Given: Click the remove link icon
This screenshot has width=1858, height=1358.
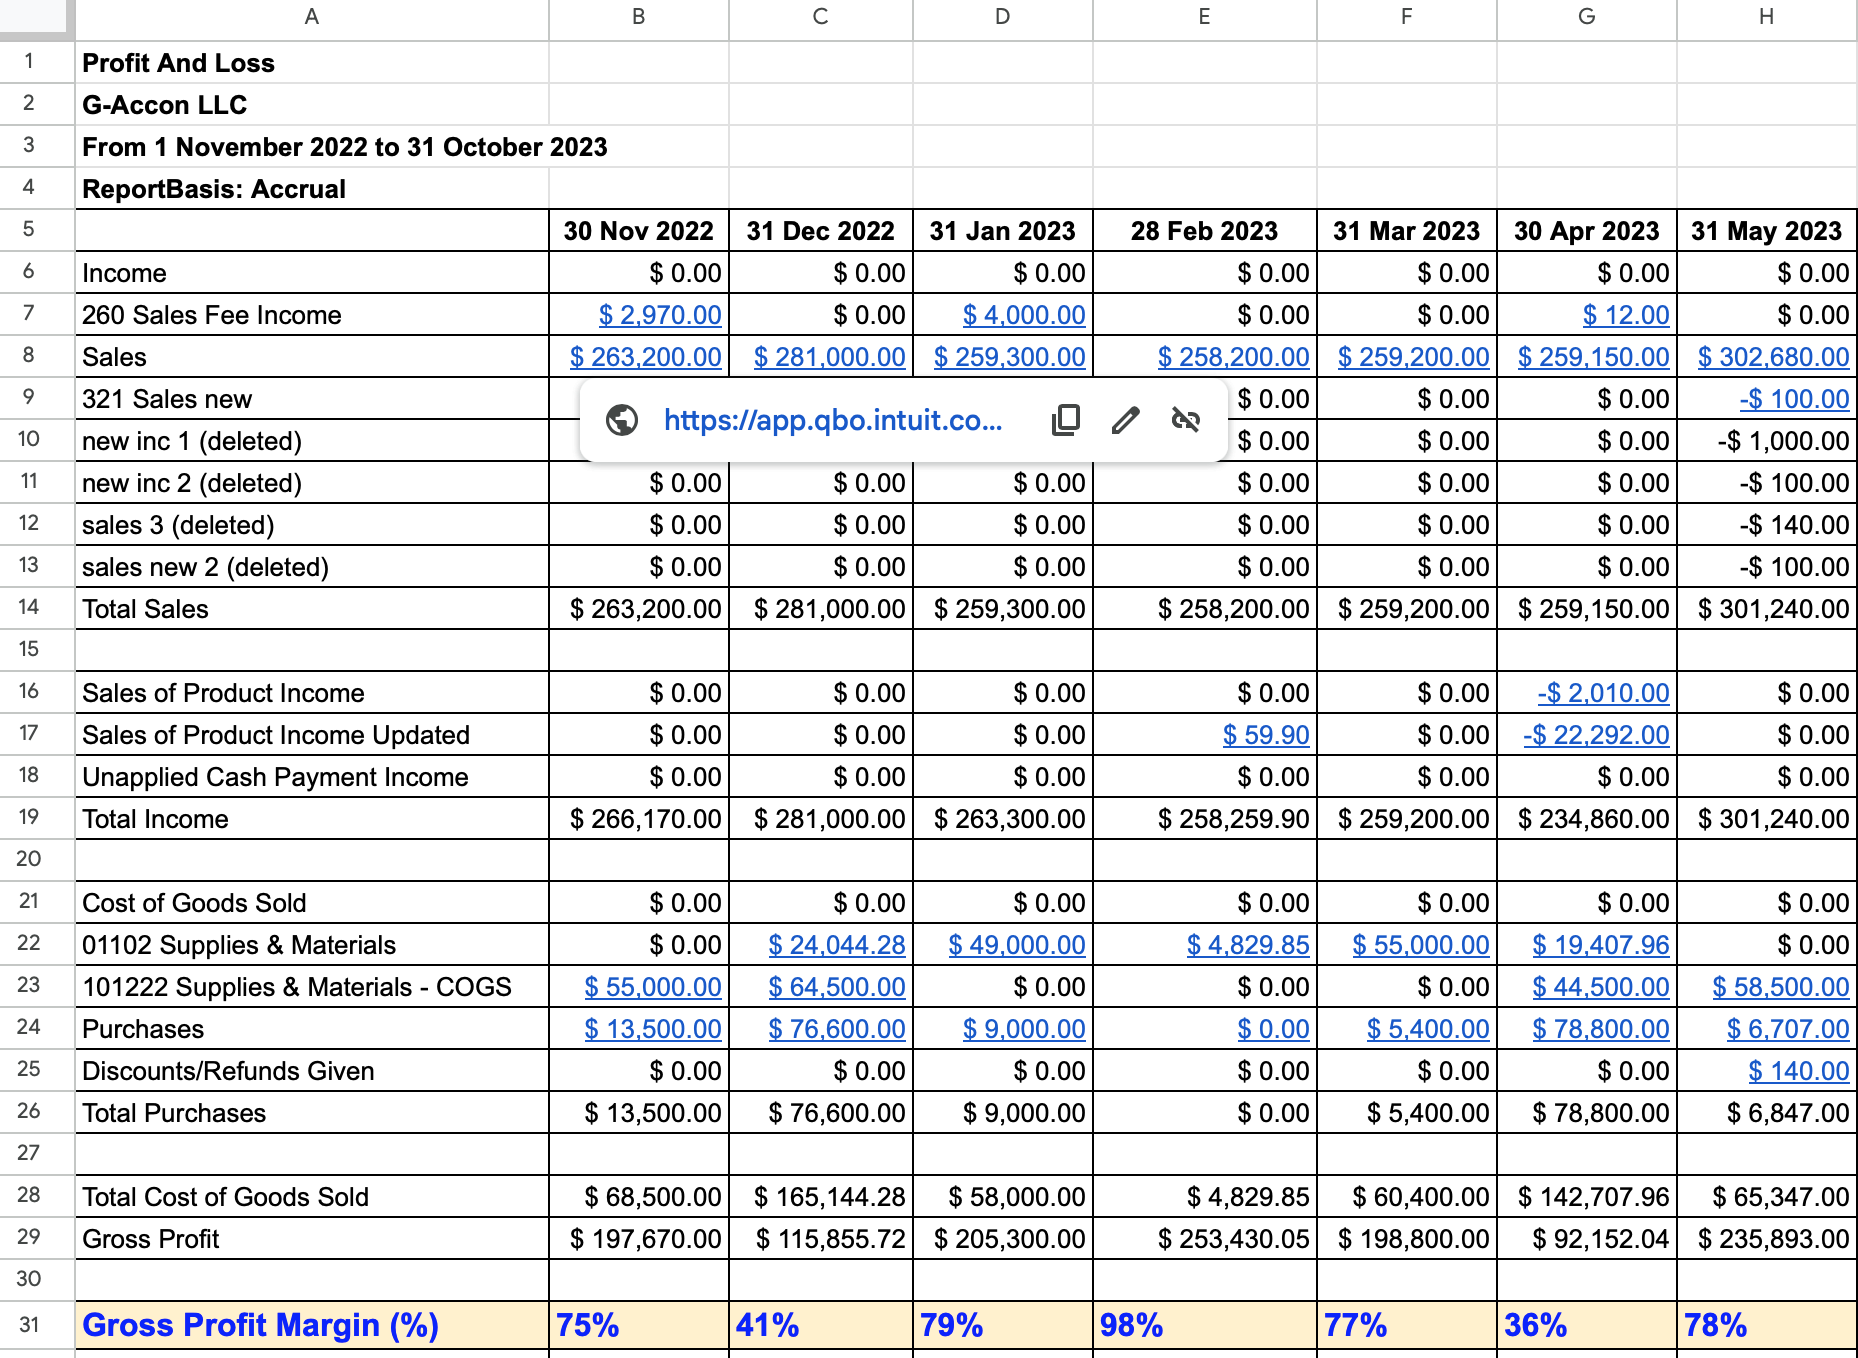Looking at the screenshot, I should pyautogui.click(x=1186, y=420).
